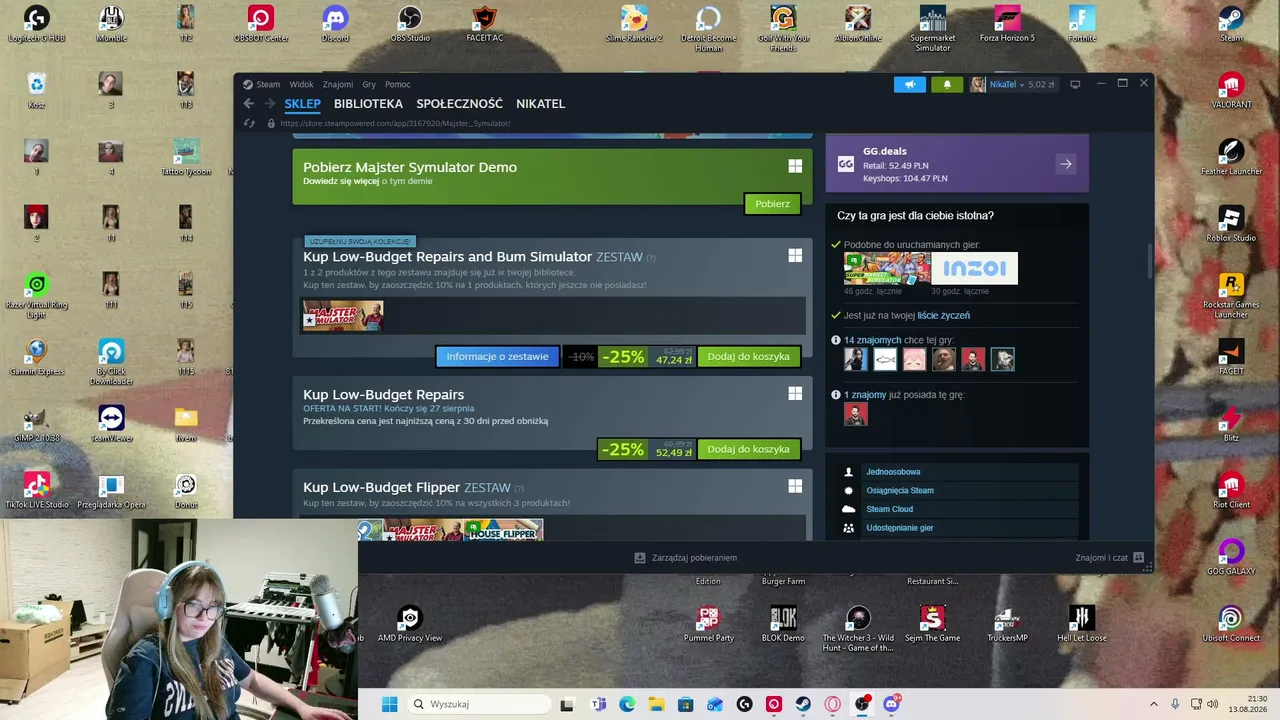1280x720 pixels.
Task: Click the Wyszukaj taskbar search box
Action: coord(478,704)
